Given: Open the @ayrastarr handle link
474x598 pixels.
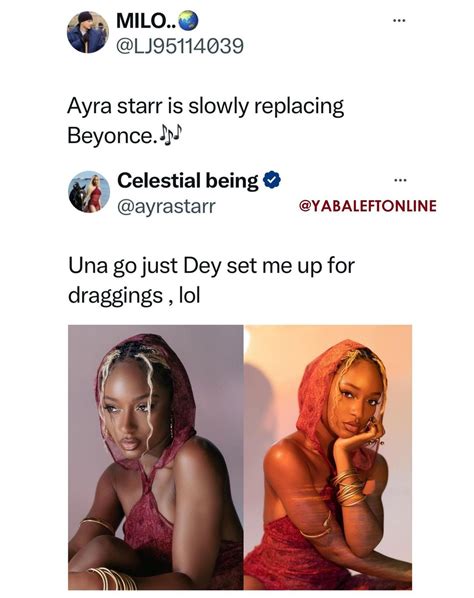Looking at the screenshot, I should tap(166, 206).
